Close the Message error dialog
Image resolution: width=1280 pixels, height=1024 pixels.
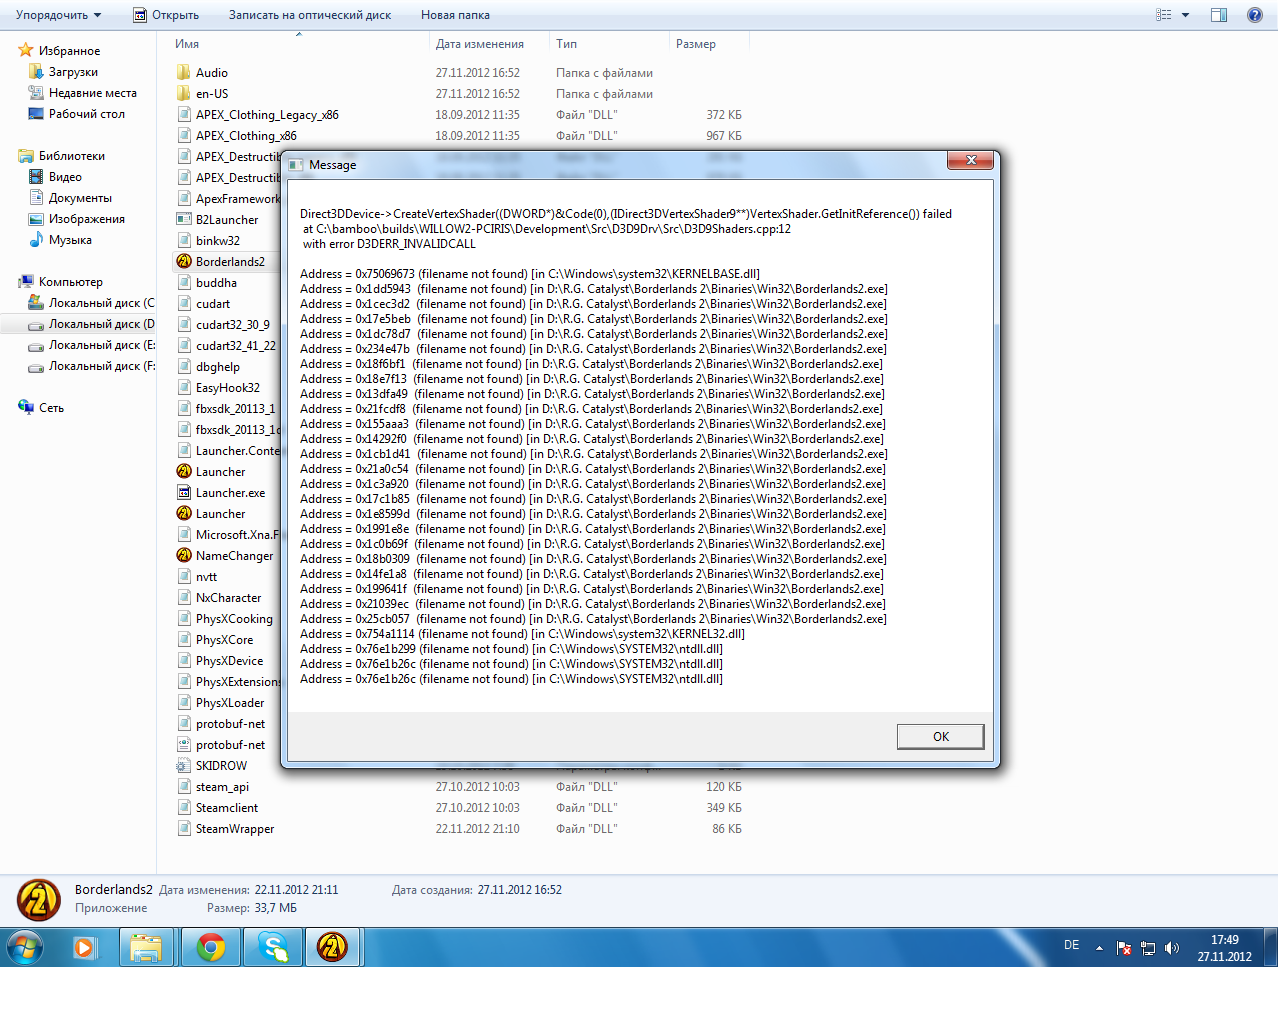pyautogui.click(x=970, y=160)
